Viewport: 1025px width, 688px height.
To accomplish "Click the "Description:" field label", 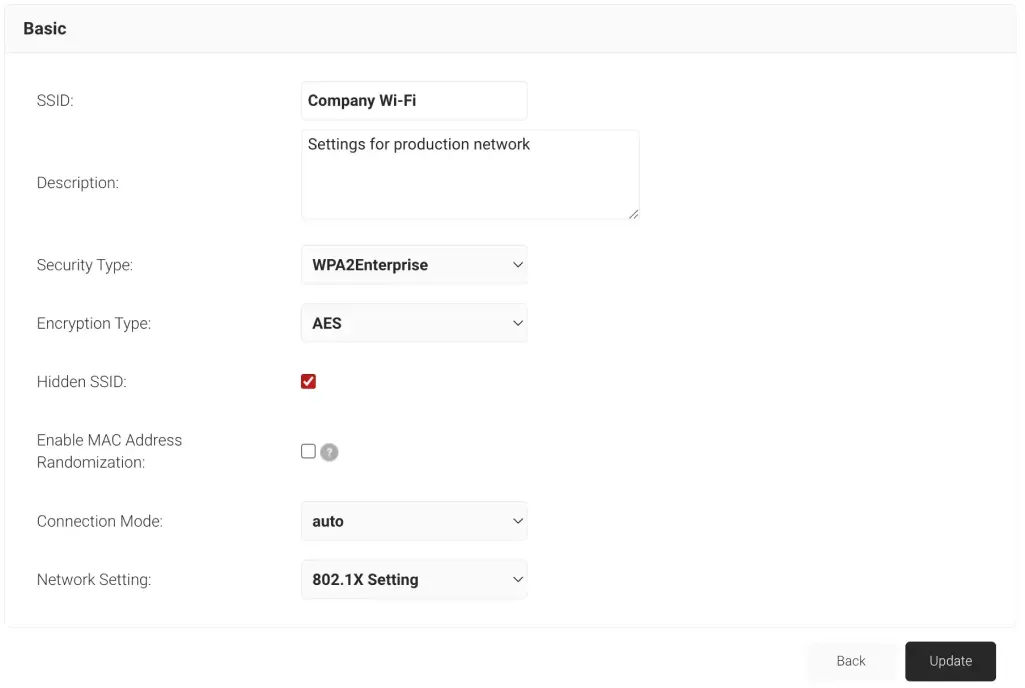I will pos(78,183).
